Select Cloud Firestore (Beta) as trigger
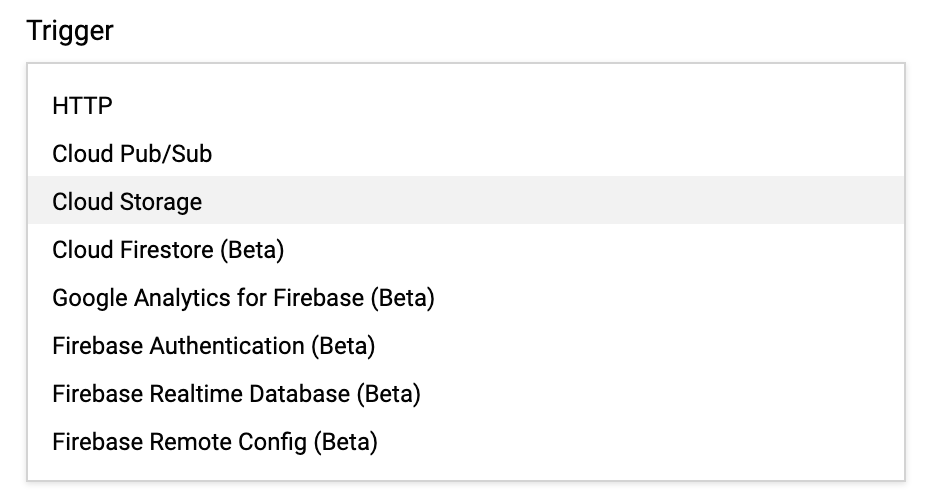 click(x=168, y=250)
